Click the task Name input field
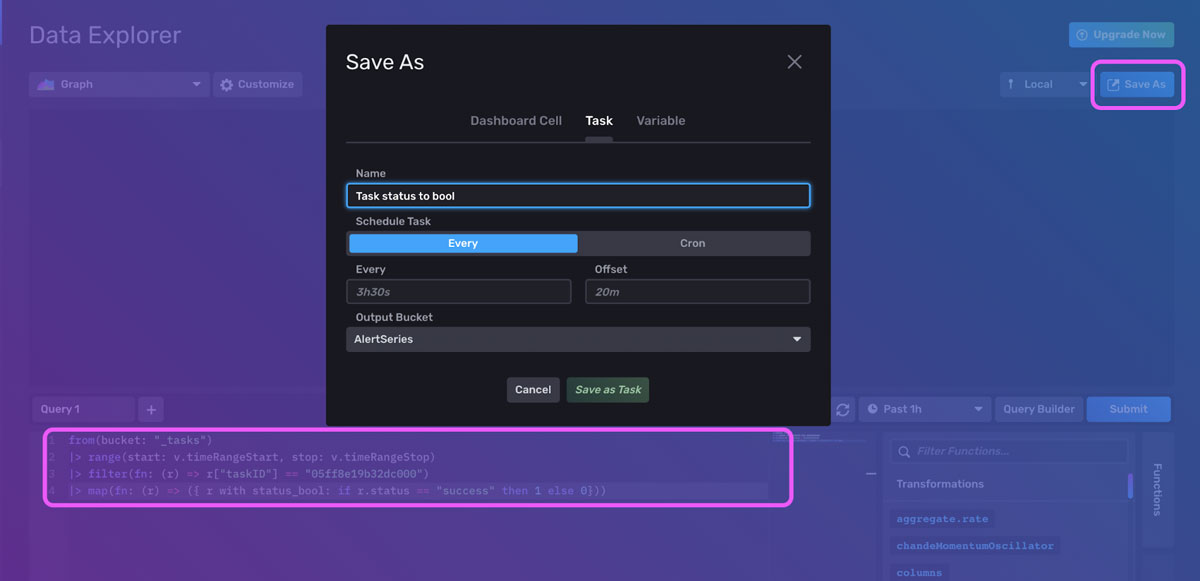 578,195
